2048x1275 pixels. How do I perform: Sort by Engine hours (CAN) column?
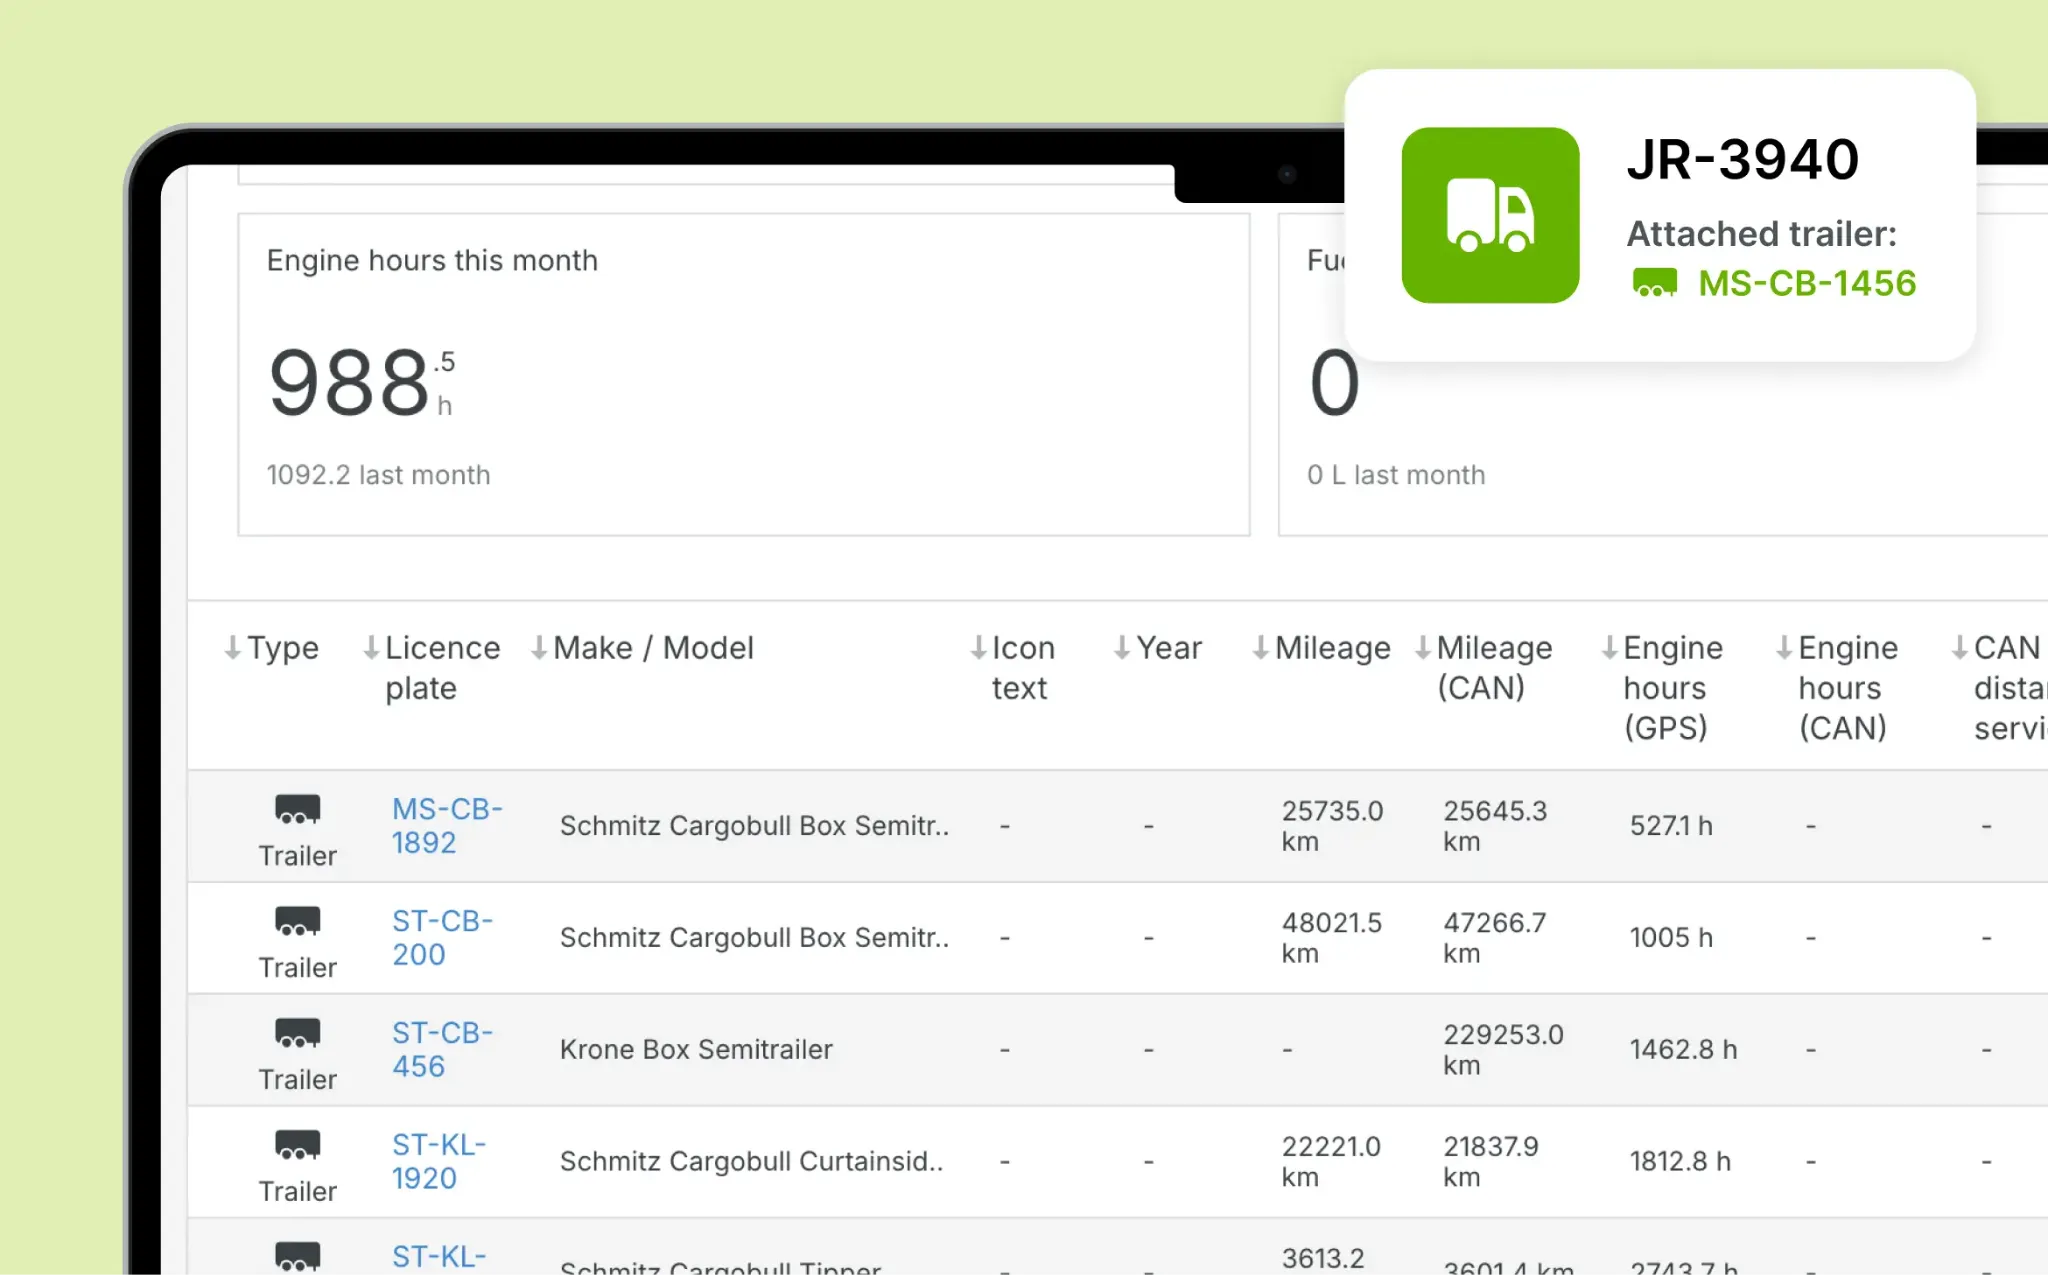pyautogui.click(x=1846, y=687)
